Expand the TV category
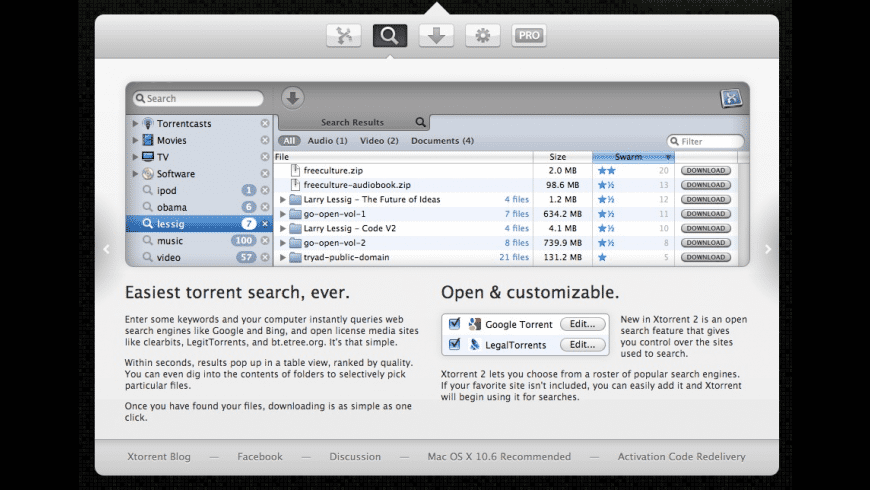The height and width of the screenshot is (490, 870). 135,156
